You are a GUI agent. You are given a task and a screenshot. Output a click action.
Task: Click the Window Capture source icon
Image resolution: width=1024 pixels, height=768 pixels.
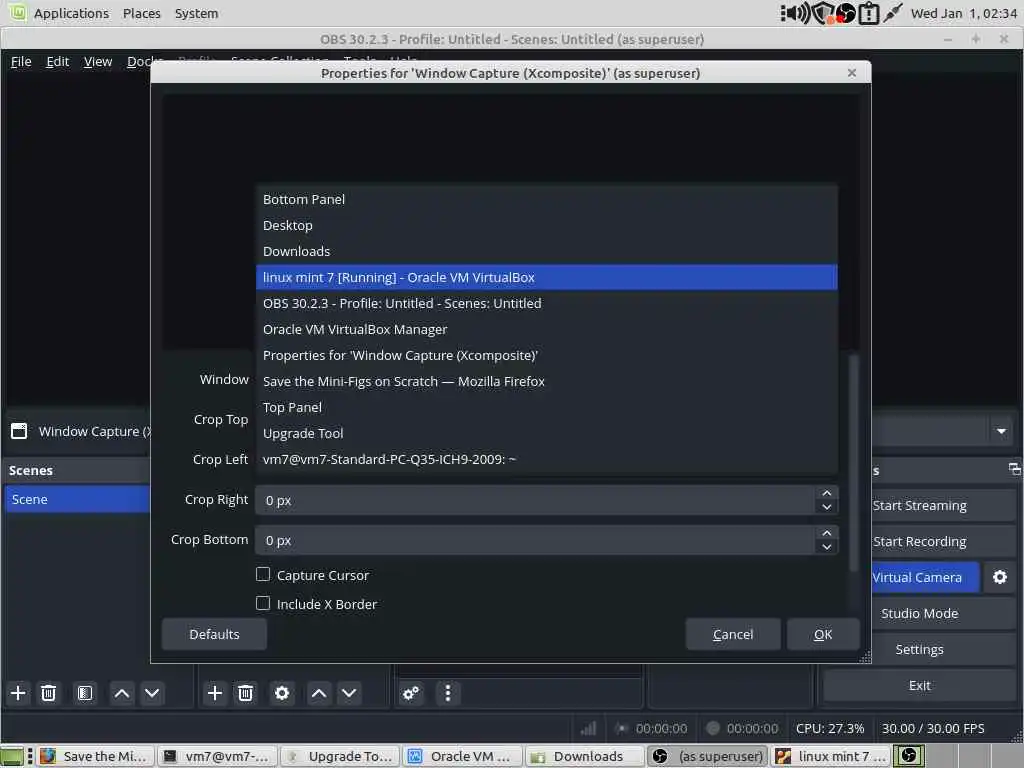click(19, 431)
